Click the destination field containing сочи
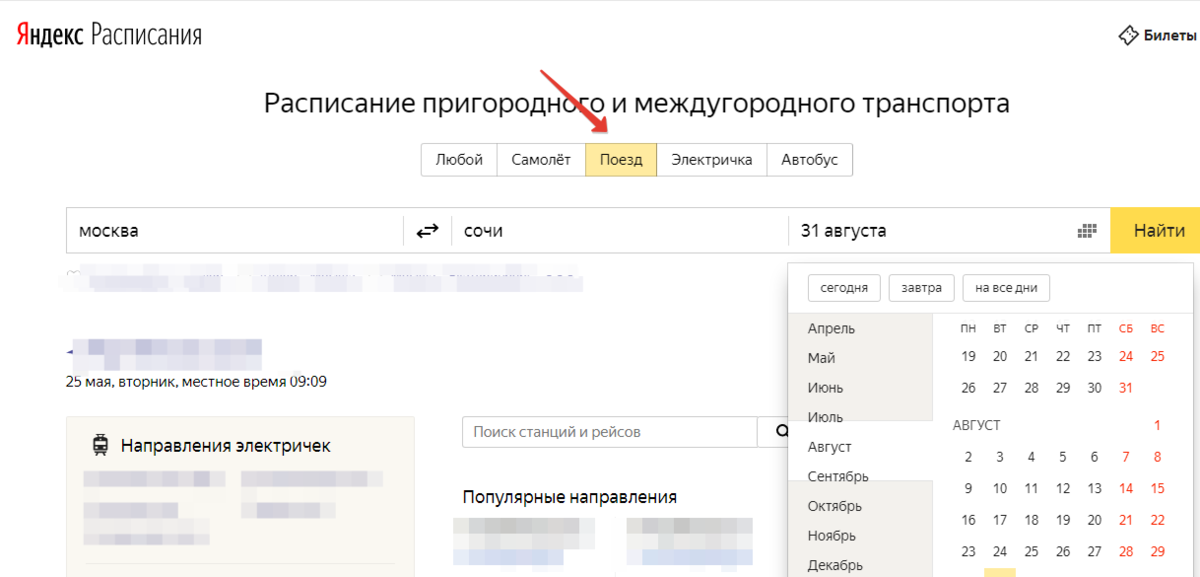The image size is (1200, 577). [x=620, y=231]
